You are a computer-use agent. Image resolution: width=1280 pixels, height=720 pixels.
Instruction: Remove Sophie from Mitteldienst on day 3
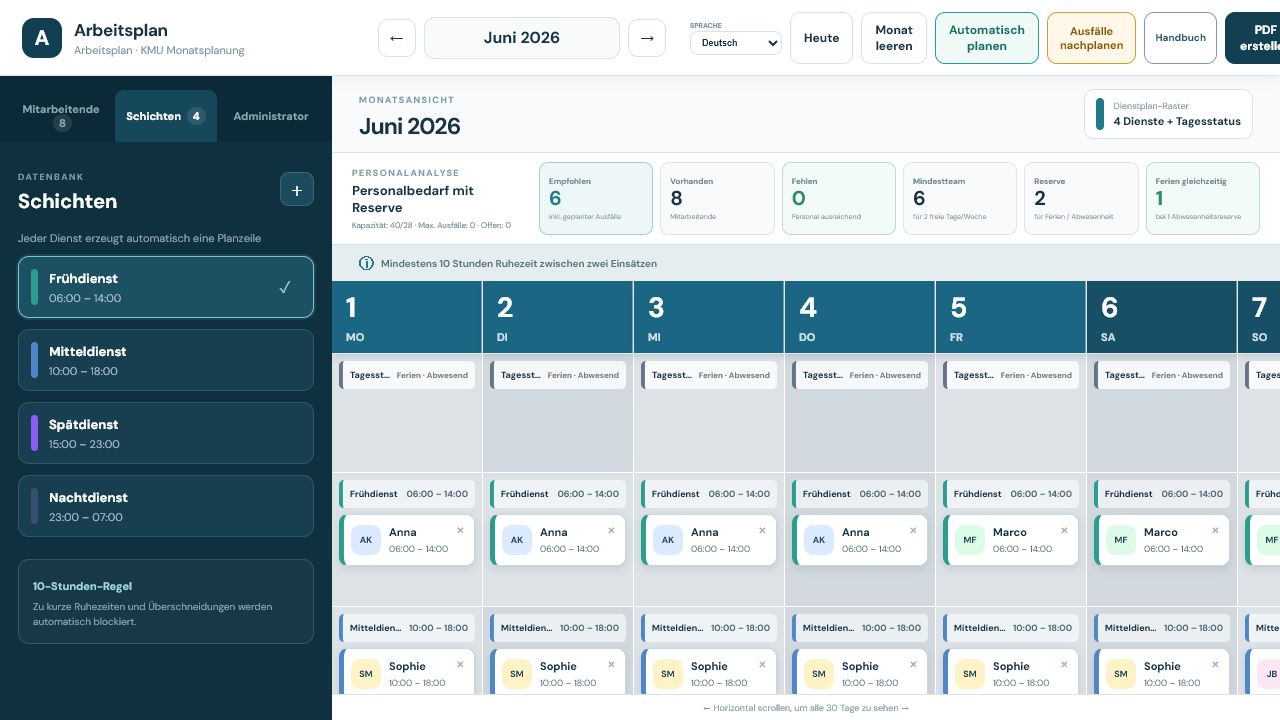pyautogui.click(x=762, y=665)
